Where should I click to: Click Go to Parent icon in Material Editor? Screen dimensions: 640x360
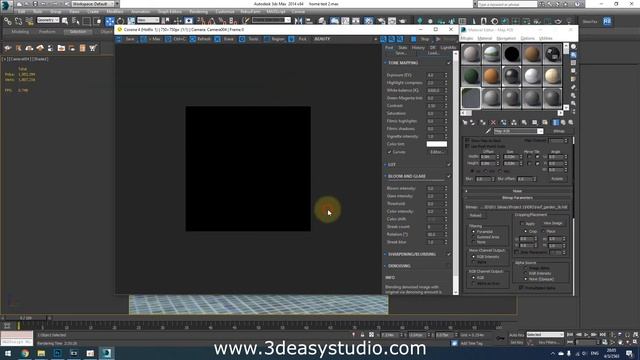tap(564, 122)
